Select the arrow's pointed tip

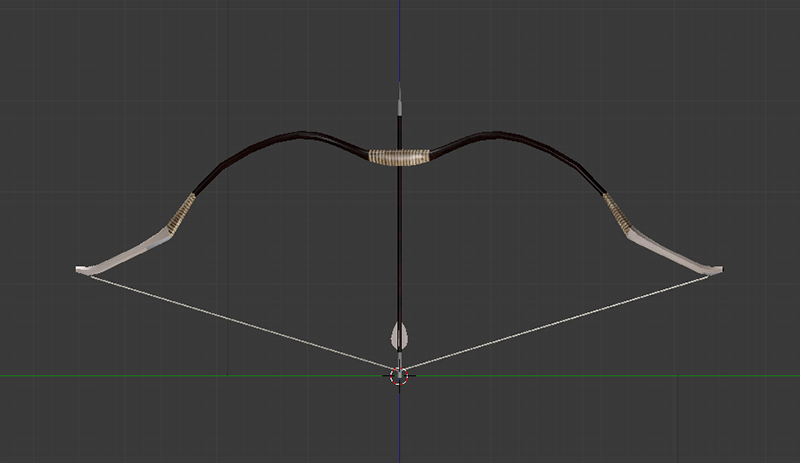tap(399, 92)
